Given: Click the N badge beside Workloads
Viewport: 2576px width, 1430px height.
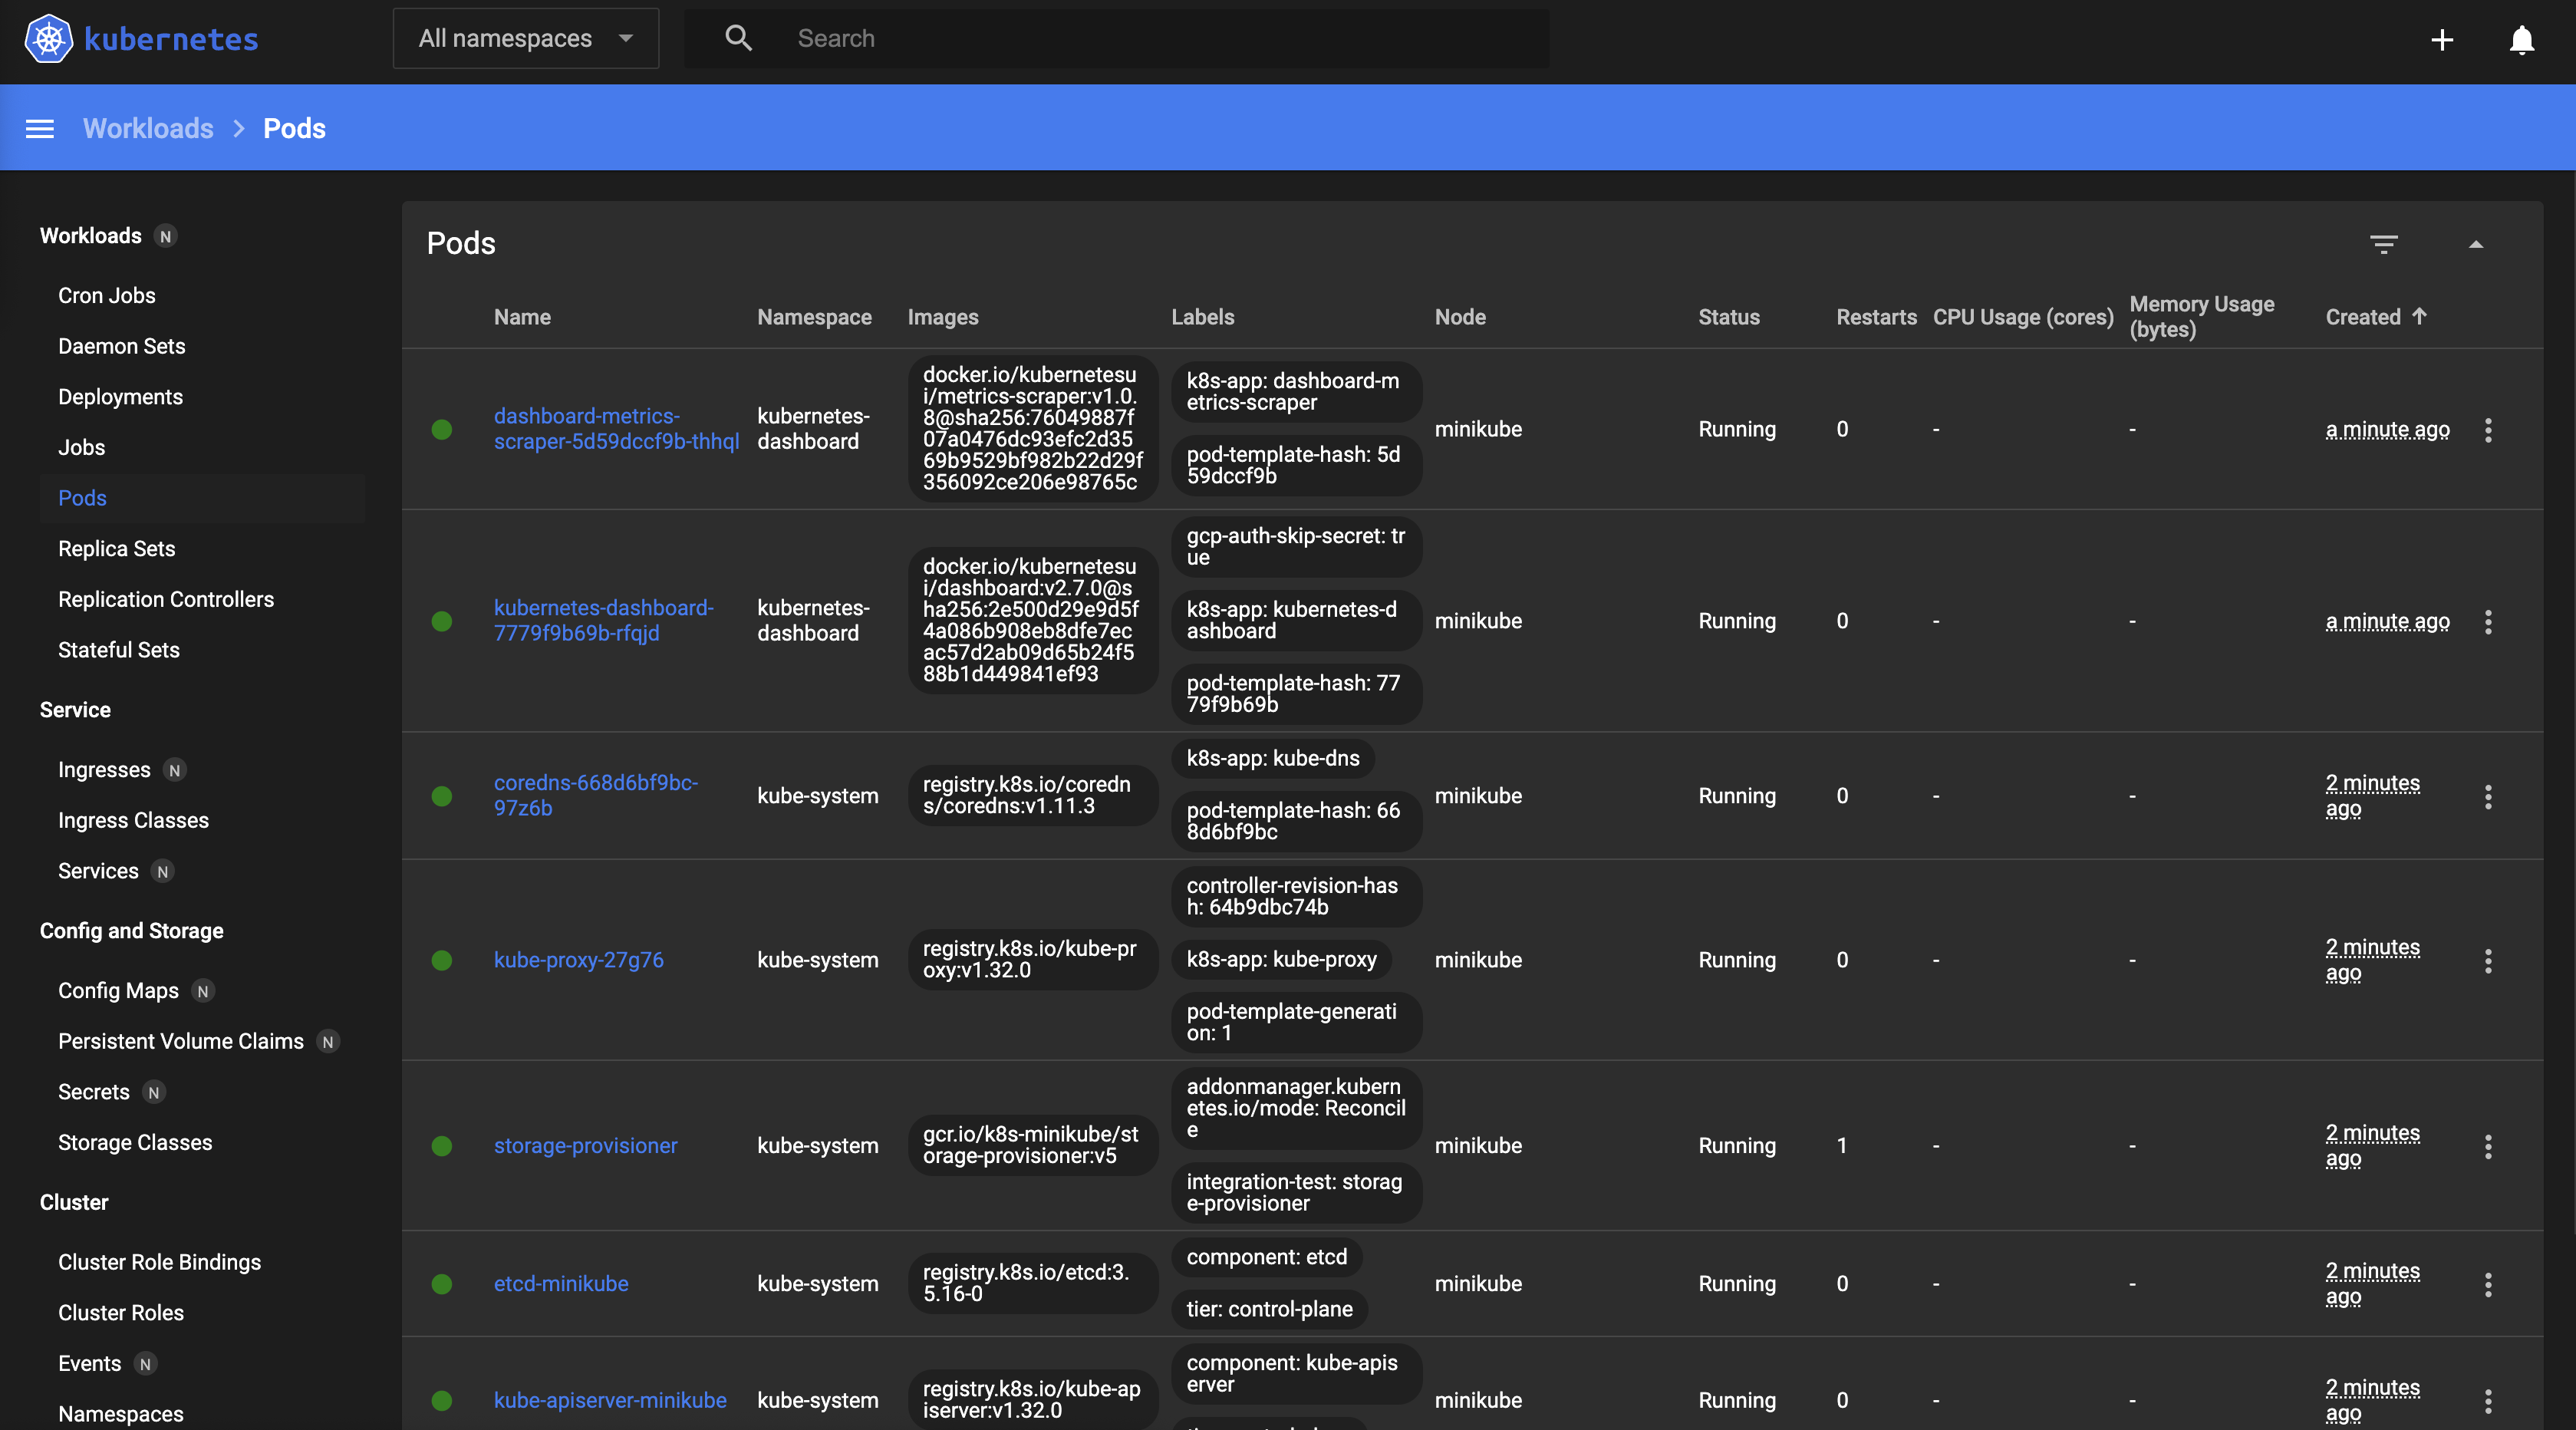Looking at the screenshot, I should tap(166, 236).
